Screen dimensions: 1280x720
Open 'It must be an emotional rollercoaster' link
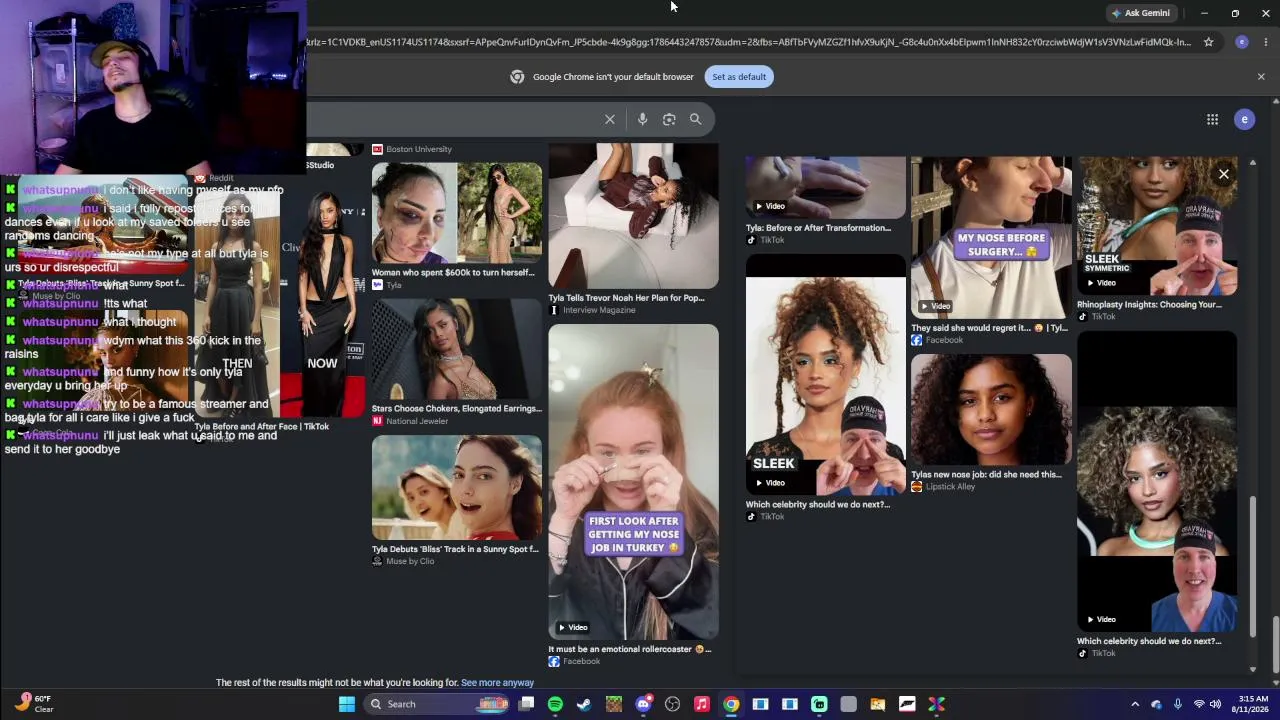630,649
